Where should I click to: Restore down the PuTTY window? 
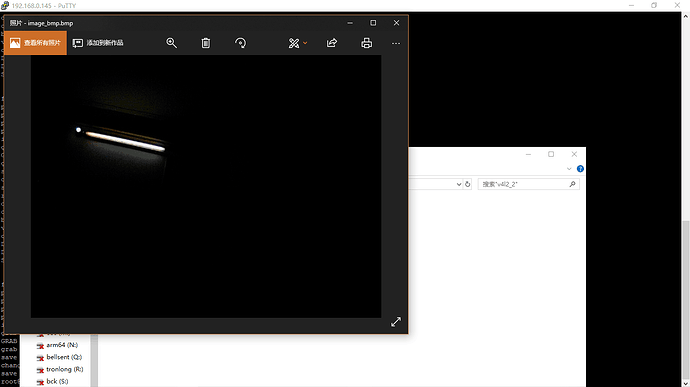point(654,5)
